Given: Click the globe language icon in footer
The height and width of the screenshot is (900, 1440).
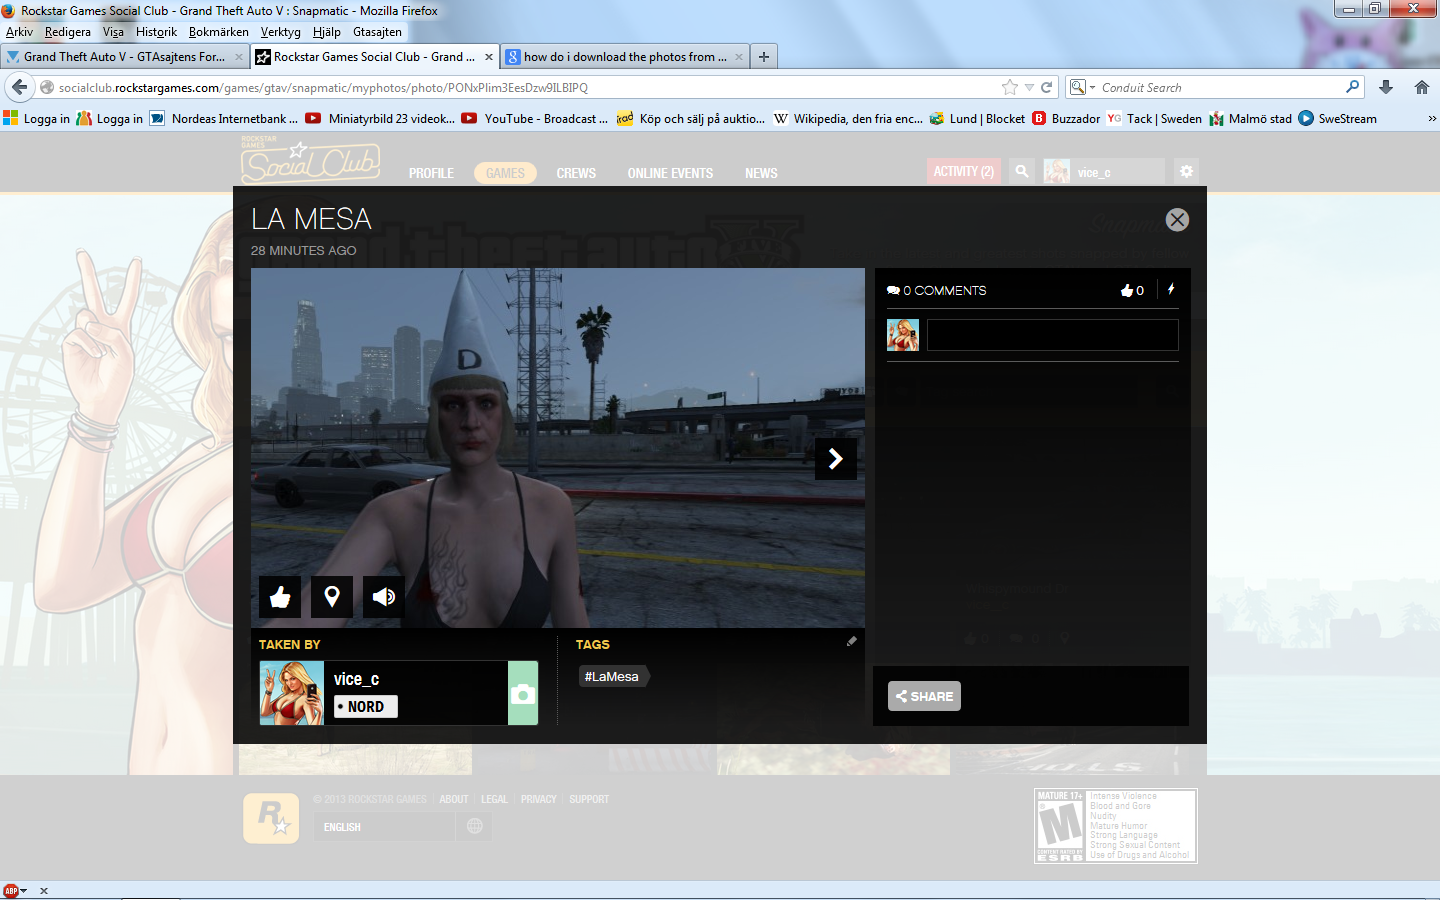Looking at the screenshot, I should (475, 826).
